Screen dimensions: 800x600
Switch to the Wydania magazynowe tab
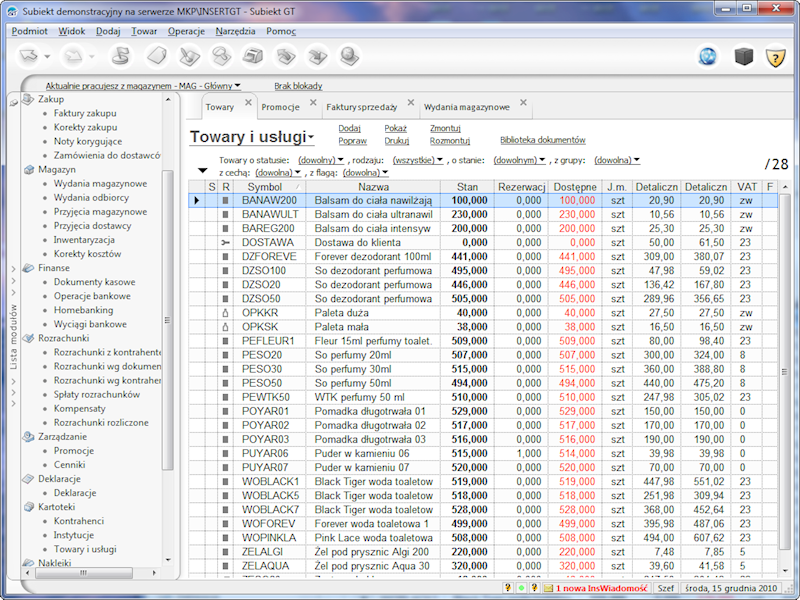tap(467, 107)
